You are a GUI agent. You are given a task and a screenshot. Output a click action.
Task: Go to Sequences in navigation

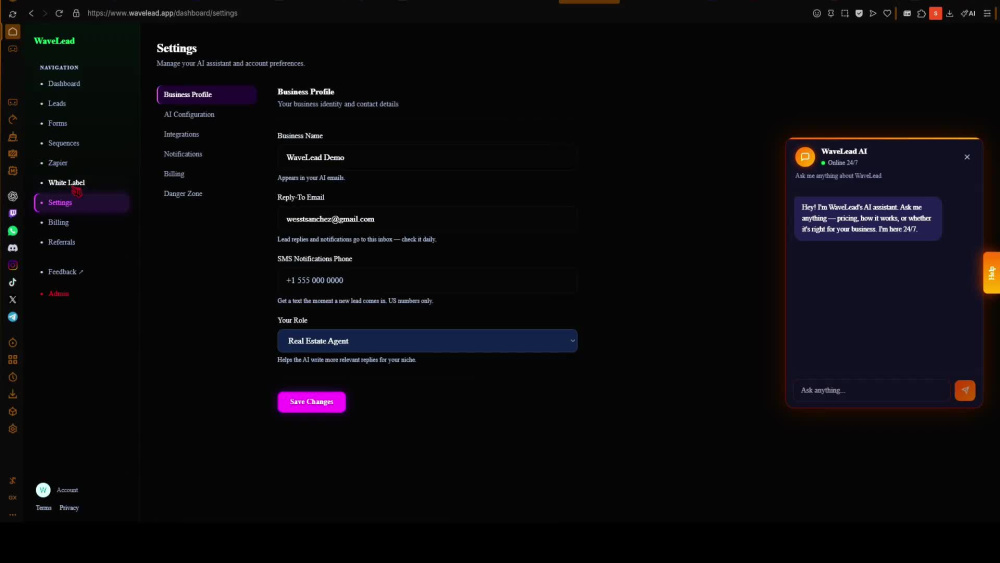(64, 143)
